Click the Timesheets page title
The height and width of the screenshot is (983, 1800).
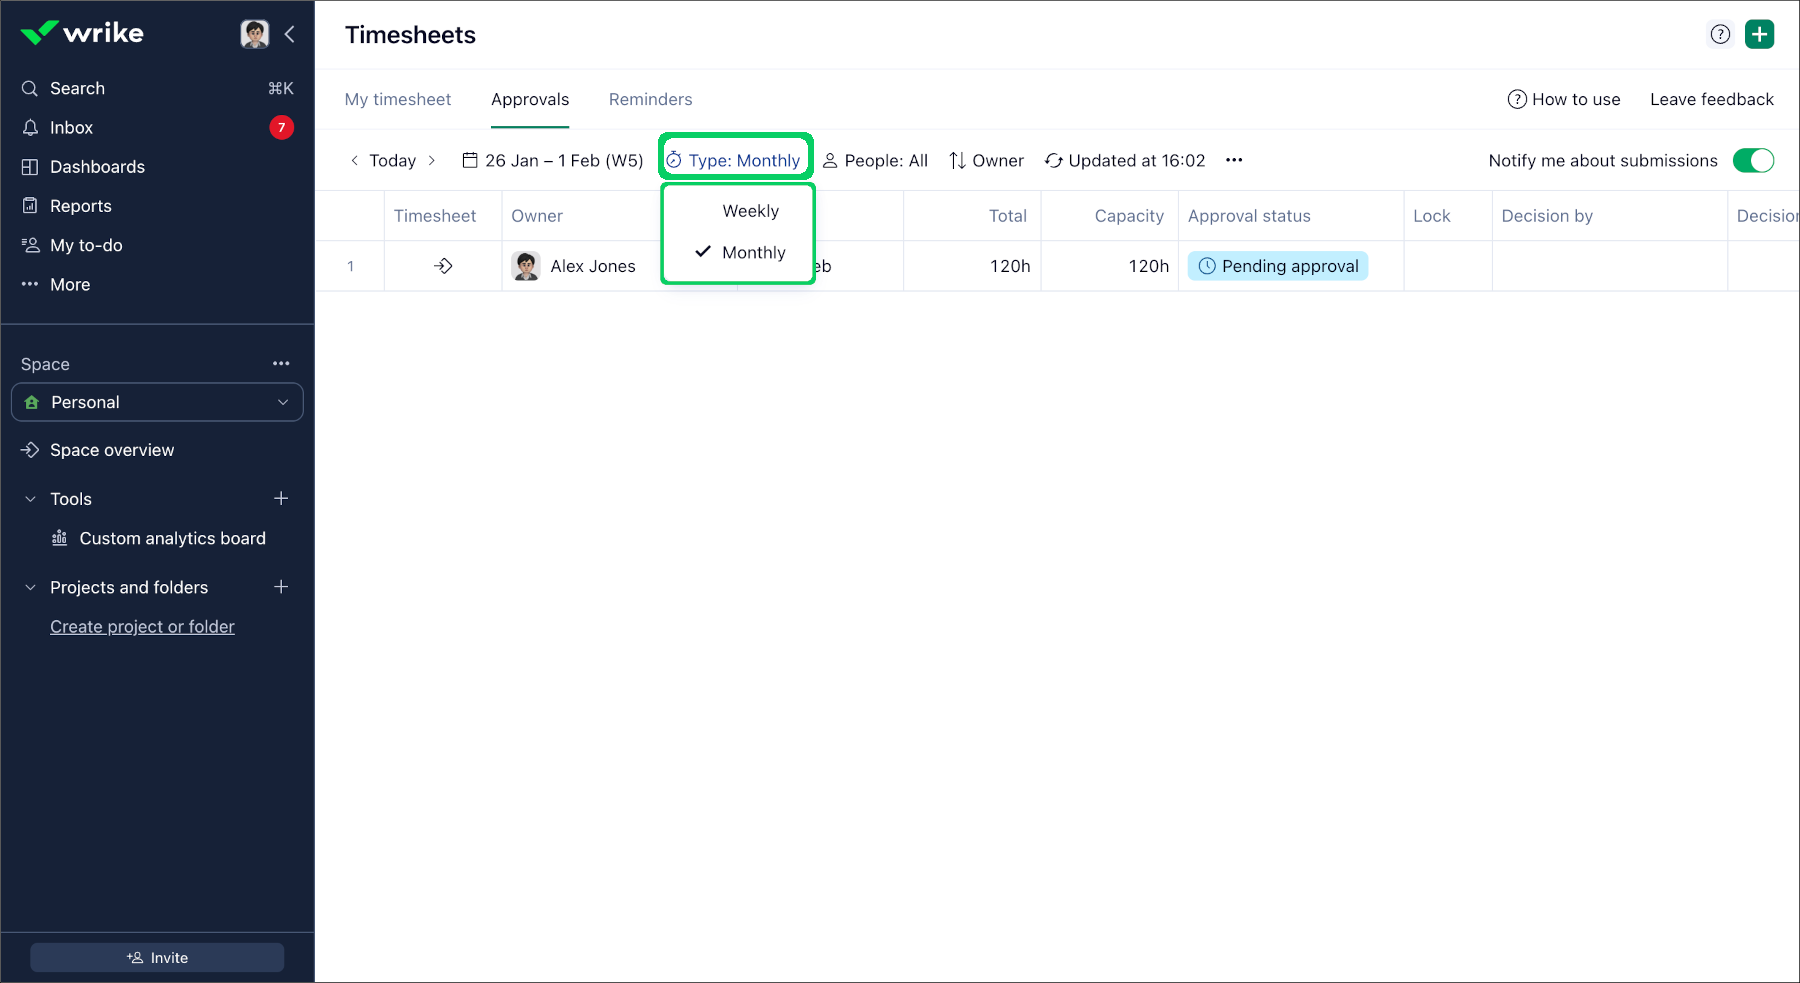pos(410,35)
